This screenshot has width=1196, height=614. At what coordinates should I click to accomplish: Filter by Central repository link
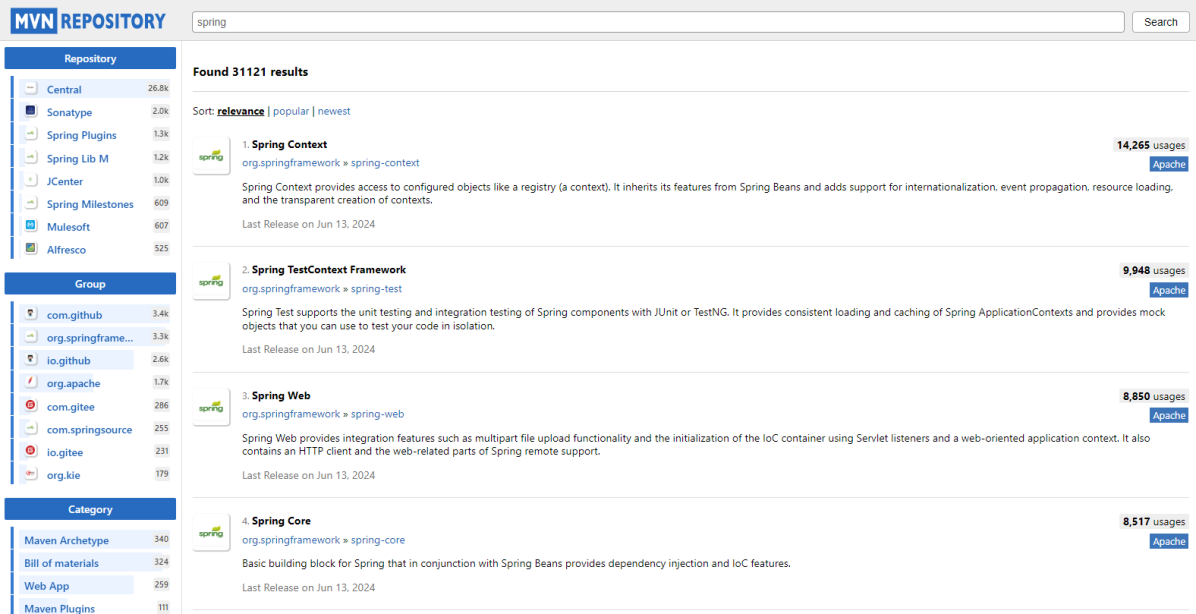pyautogui.click(x=64, y=89)
